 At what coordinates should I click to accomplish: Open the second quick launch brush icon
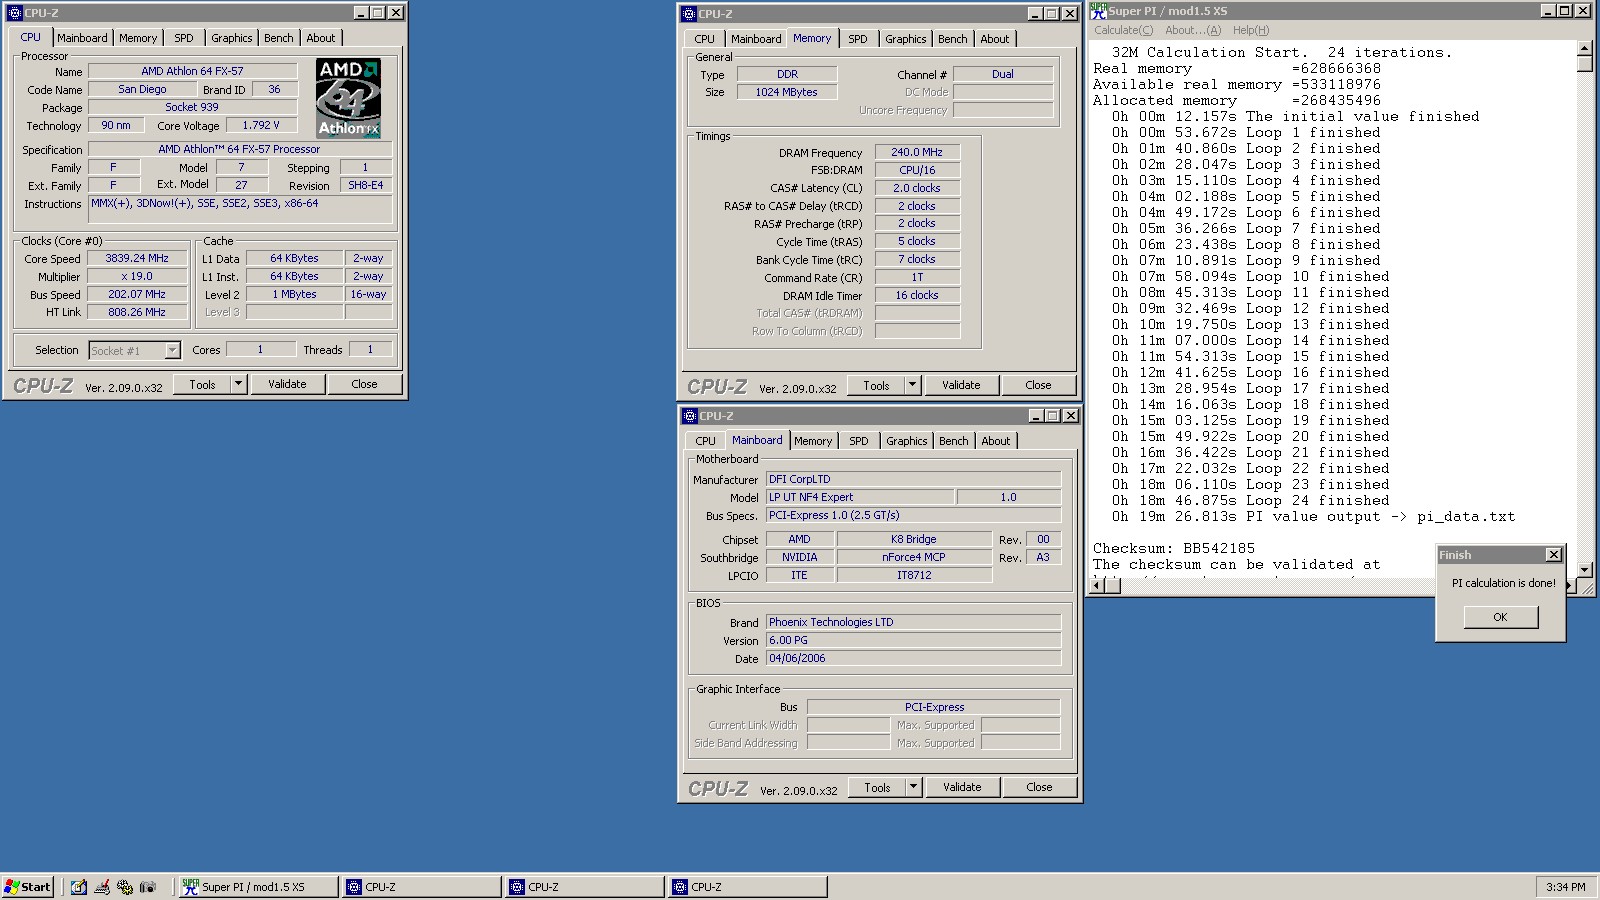pos(101,887)
